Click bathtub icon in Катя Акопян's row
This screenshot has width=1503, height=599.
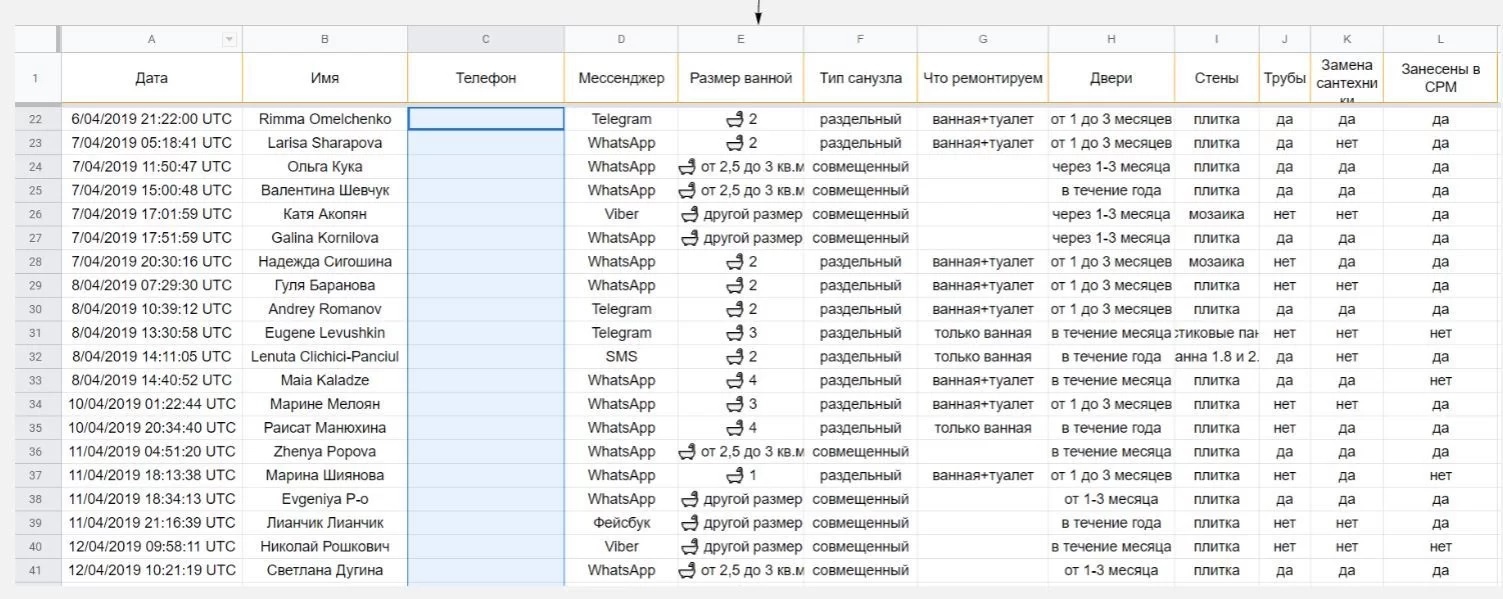(x=689, y=214)
